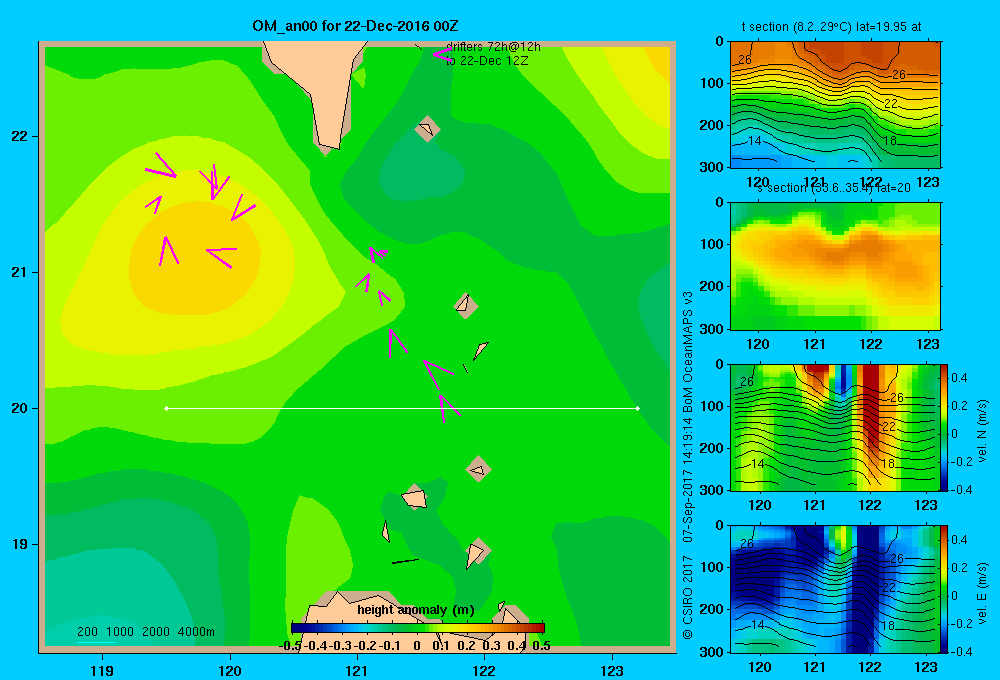
Task: Click the 0 tick on vel. N color scale
Action: (x=955, y=434)
